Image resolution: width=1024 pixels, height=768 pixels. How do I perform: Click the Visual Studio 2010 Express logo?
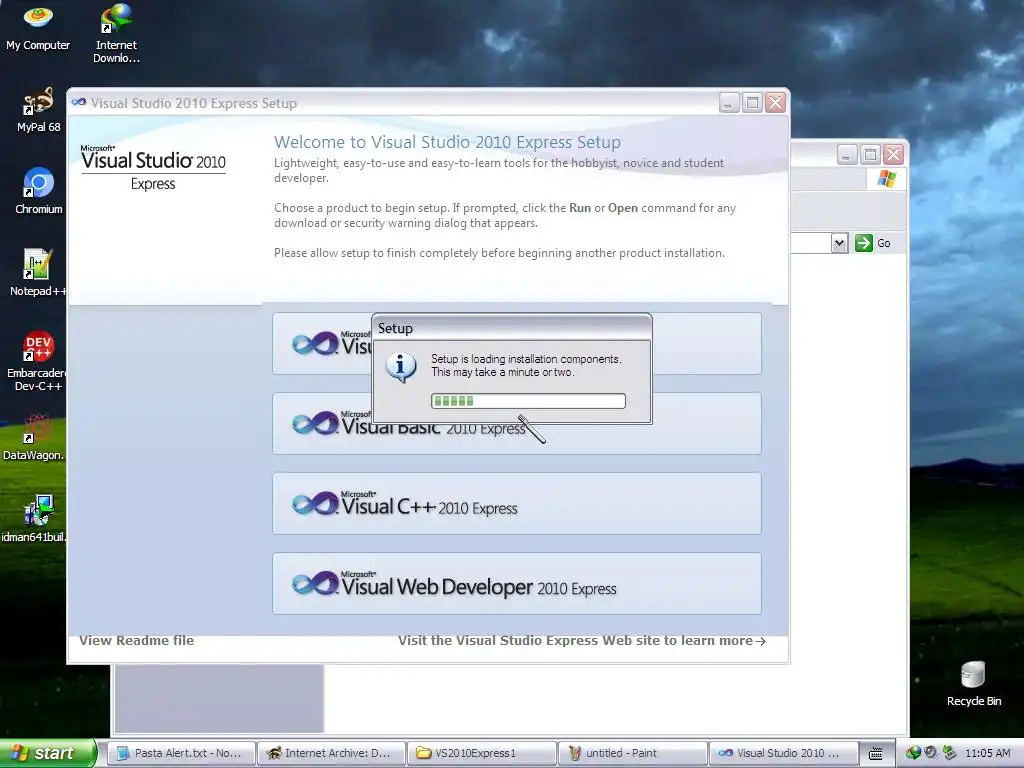[153, 168]
